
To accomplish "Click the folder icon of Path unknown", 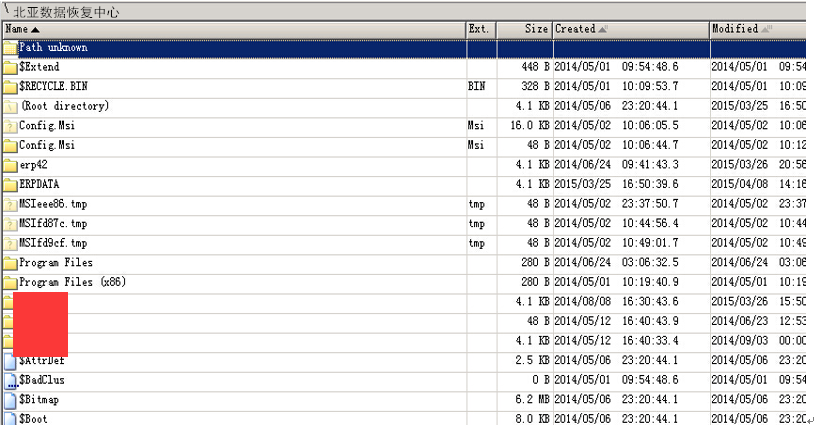I will tap(10, 48).
